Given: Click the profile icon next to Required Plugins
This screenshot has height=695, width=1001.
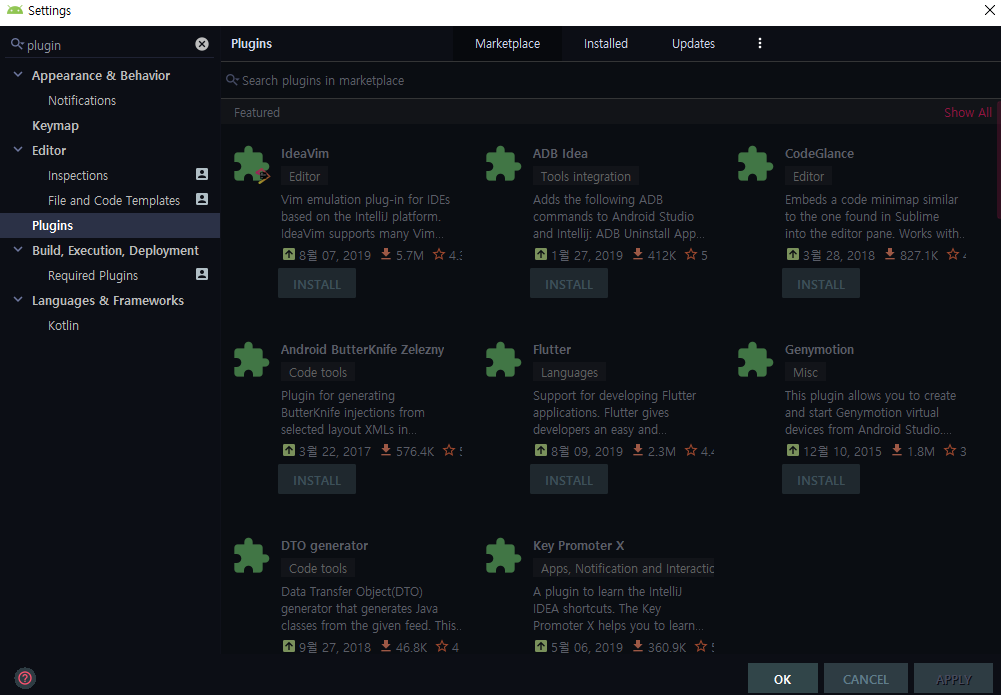Looking at the screenshot, I should tap(202, 274).
